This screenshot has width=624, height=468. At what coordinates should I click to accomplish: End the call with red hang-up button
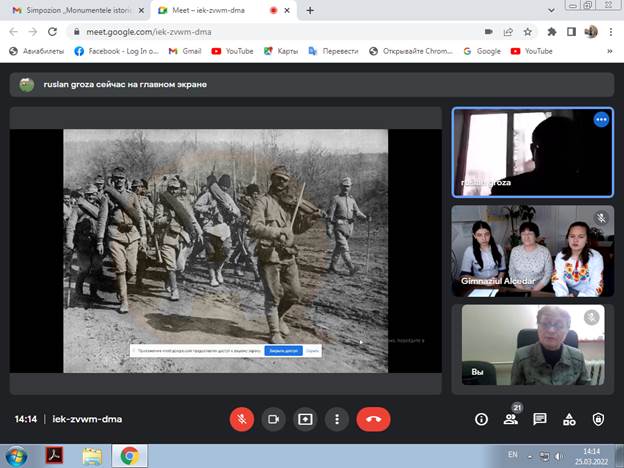[x=373, y=419]
